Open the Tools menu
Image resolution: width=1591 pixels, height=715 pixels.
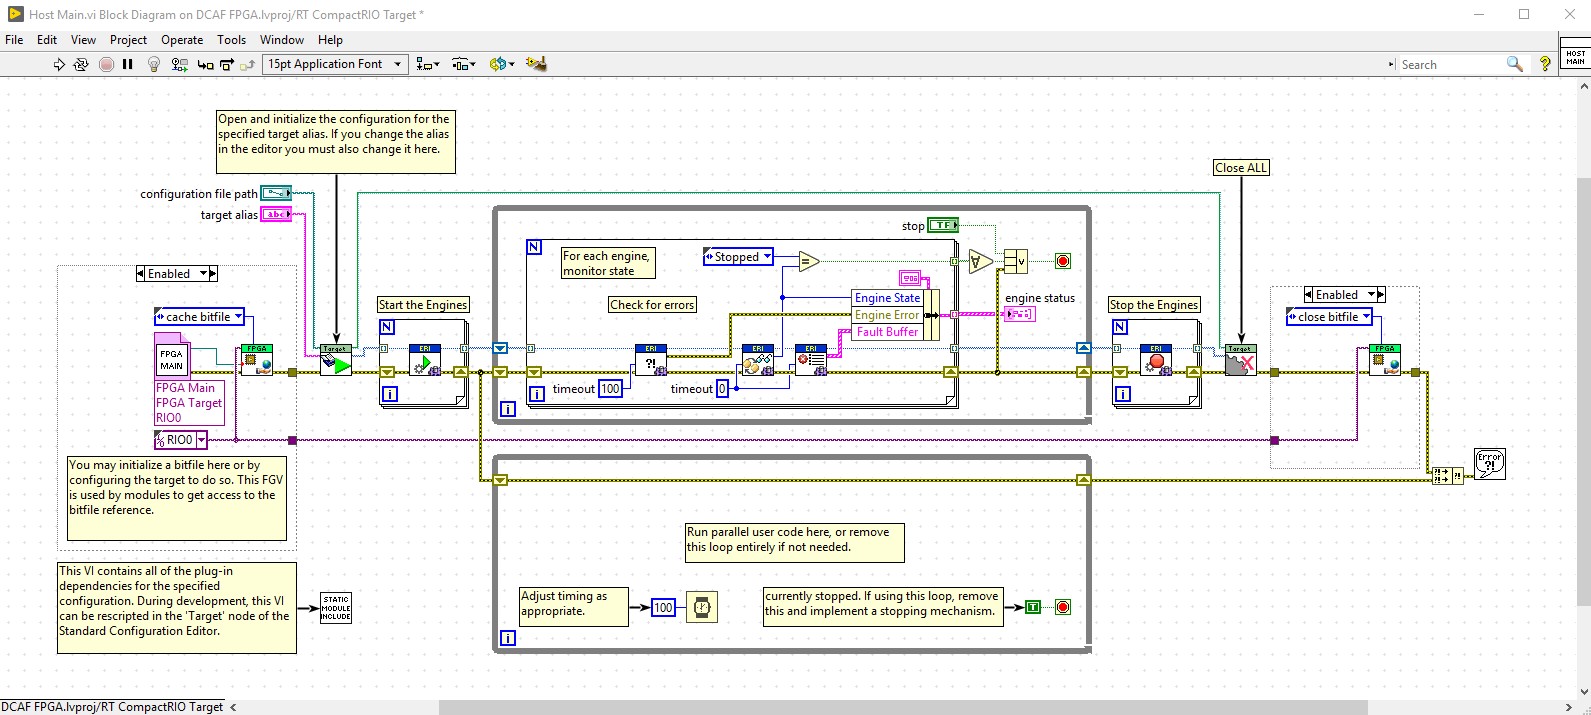click(231, 40)
